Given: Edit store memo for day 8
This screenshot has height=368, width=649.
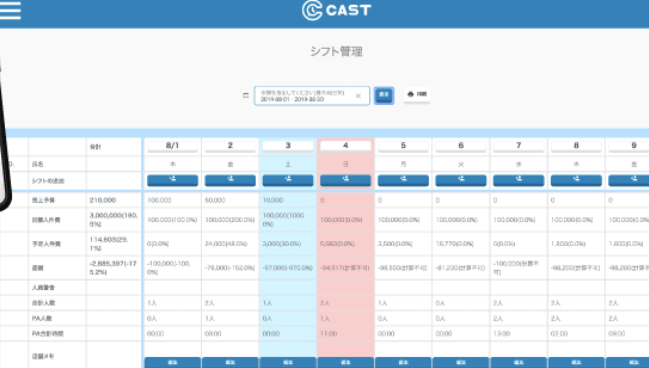Looking at the screenshot, I should point(576,363).
